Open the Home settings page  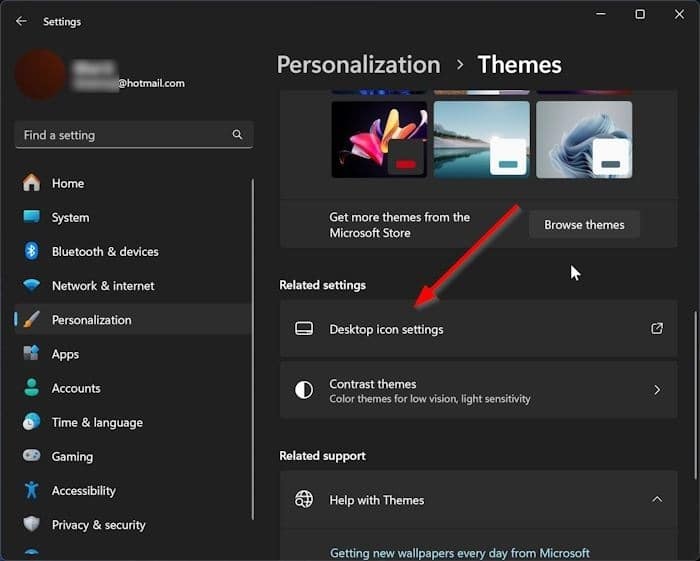pyautogui.click(x=67, y=183)
